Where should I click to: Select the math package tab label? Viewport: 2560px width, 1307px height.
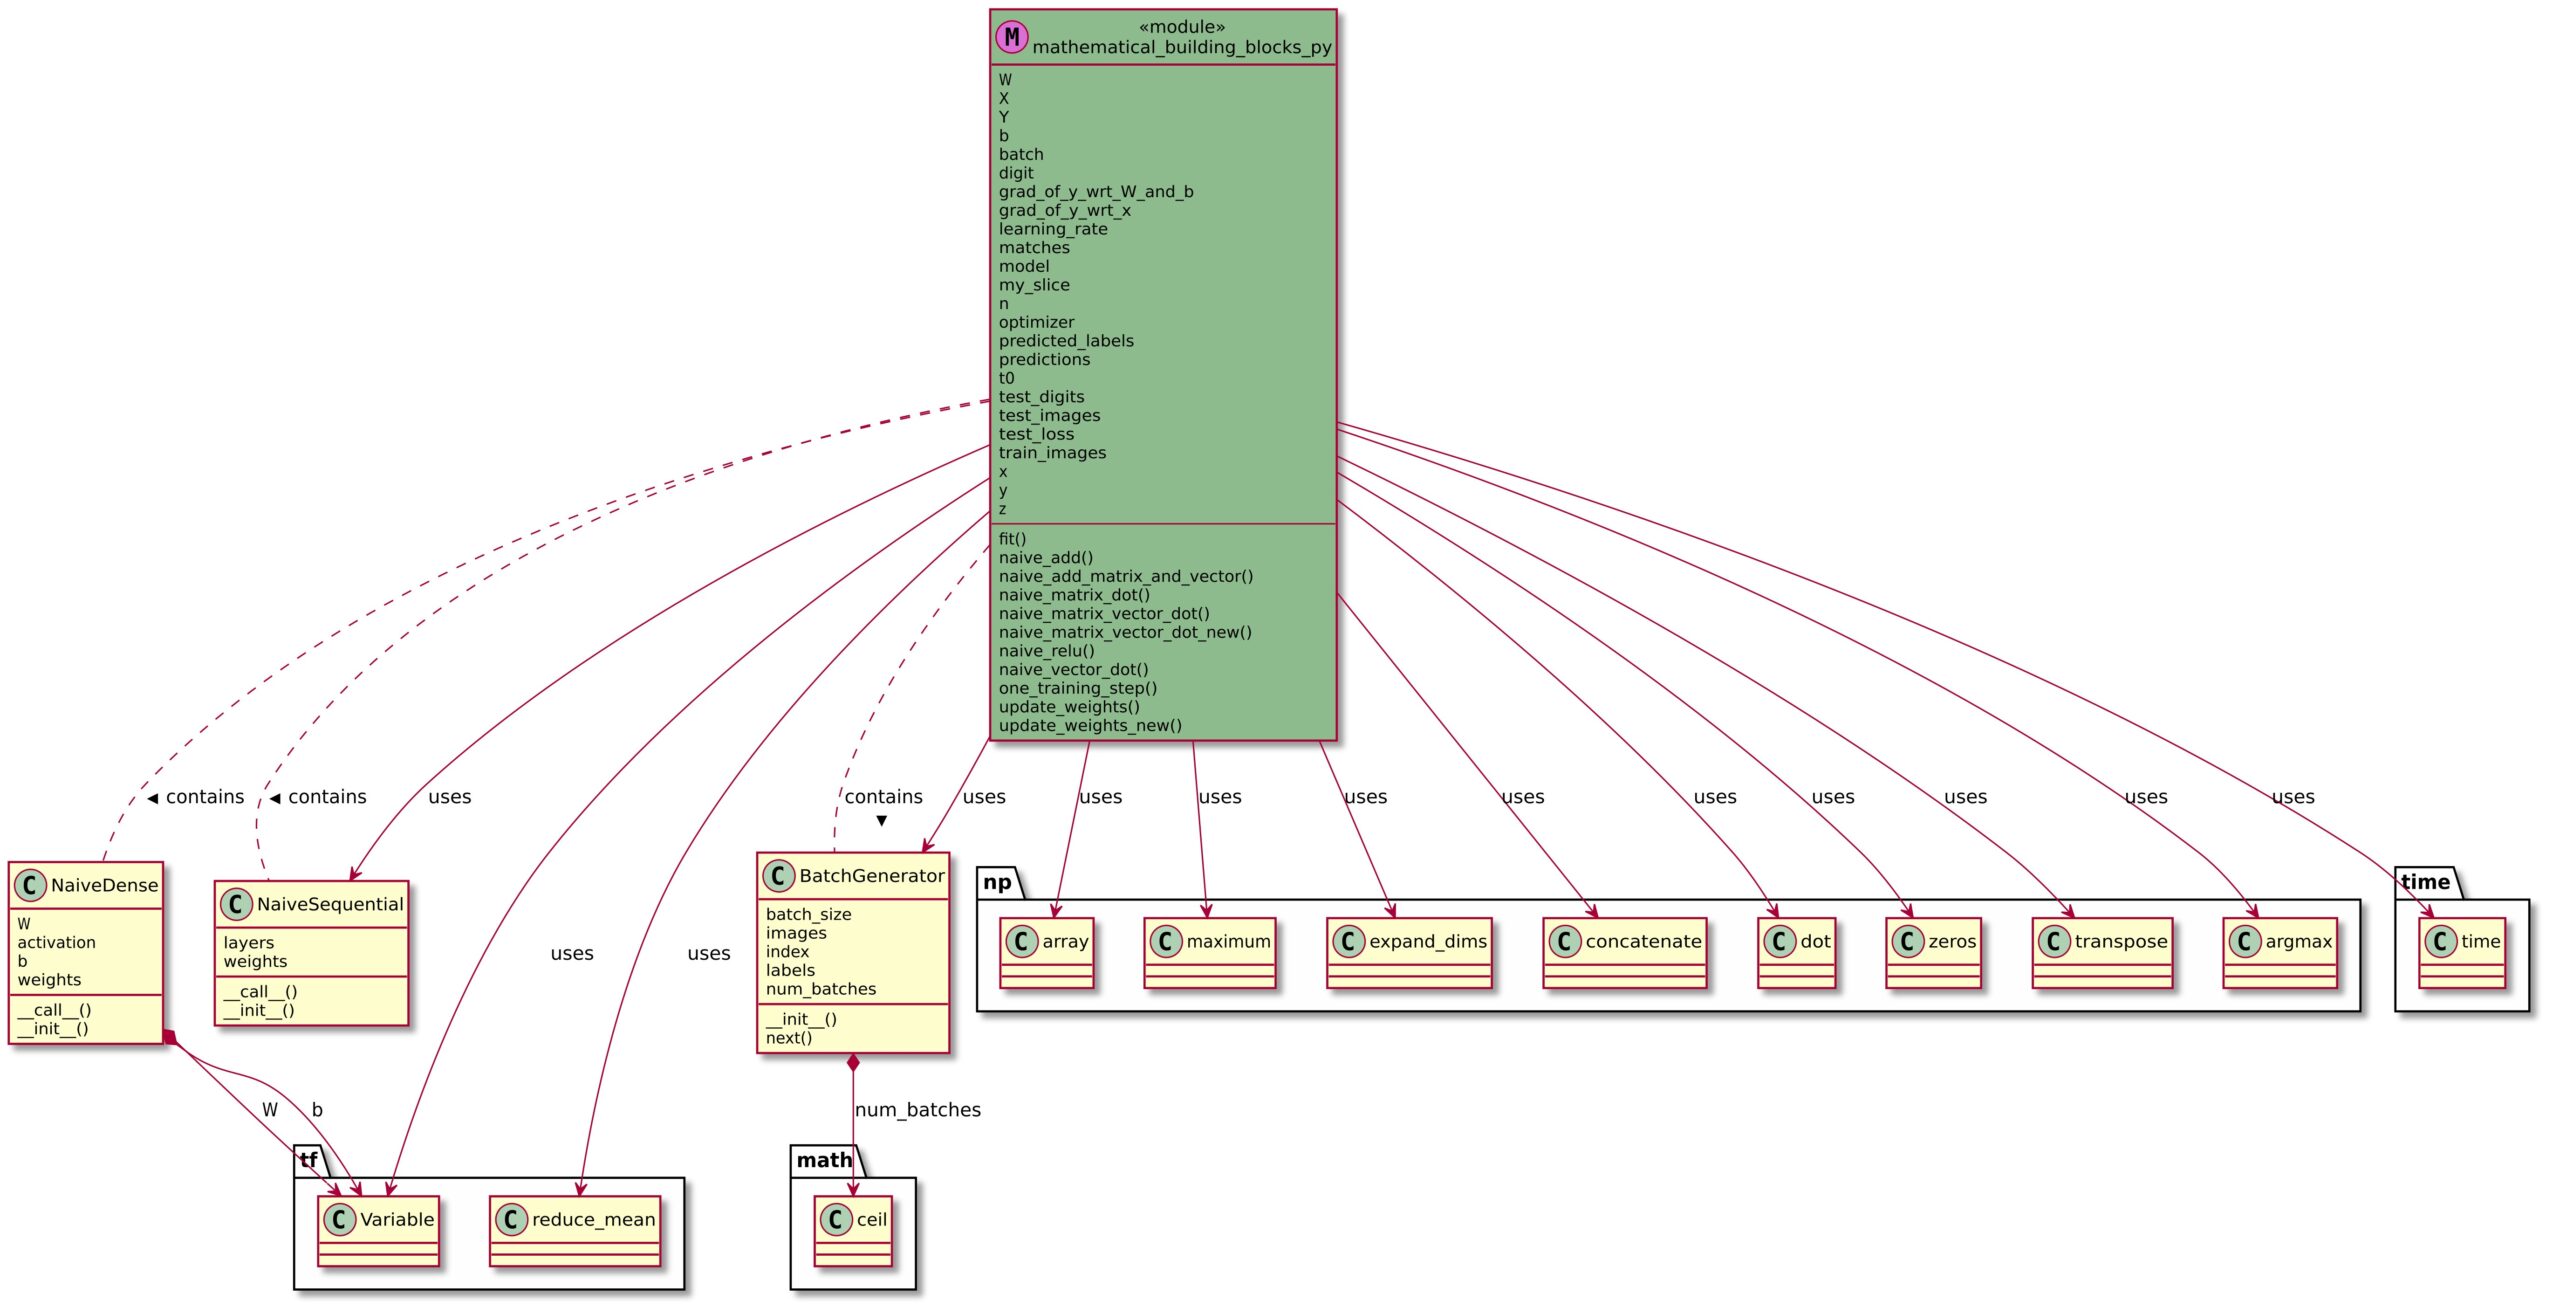(x=824, y=1160)
